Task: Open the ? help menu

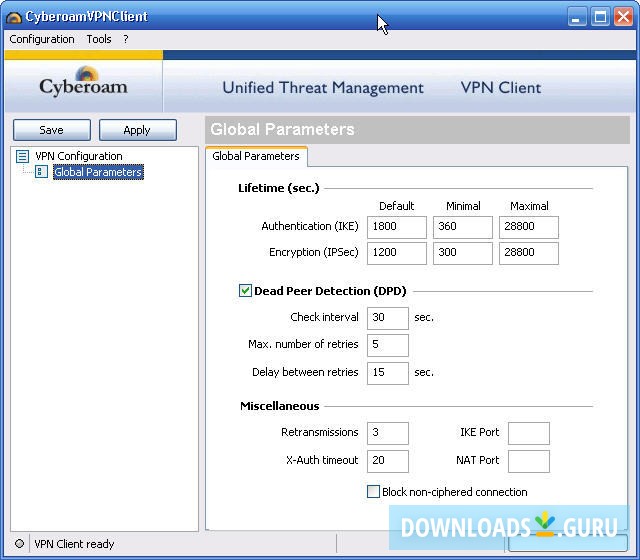Action: tap(126, 39)
